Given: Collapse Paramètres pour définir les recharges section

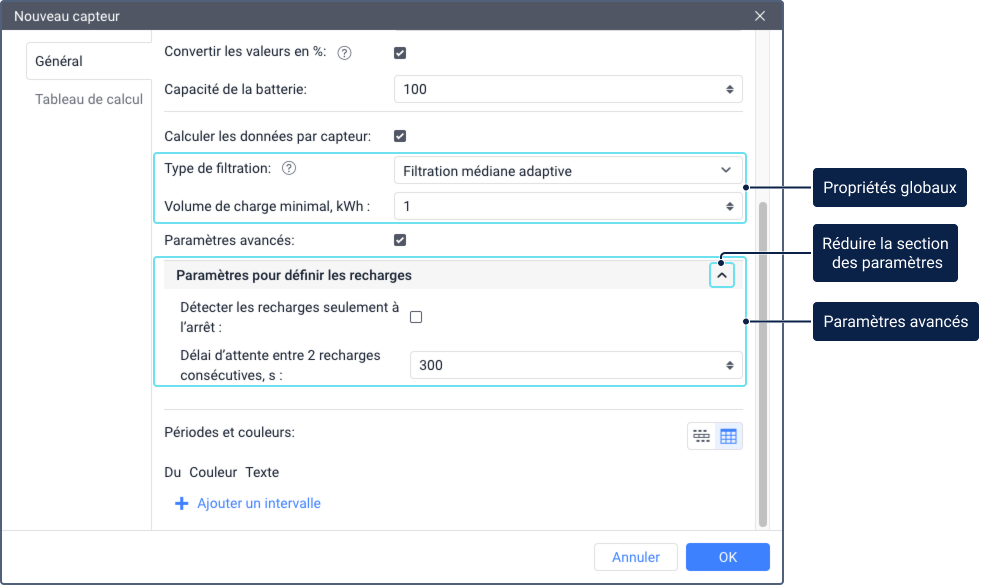Looking at the screenshot, I should click(721, 275).
